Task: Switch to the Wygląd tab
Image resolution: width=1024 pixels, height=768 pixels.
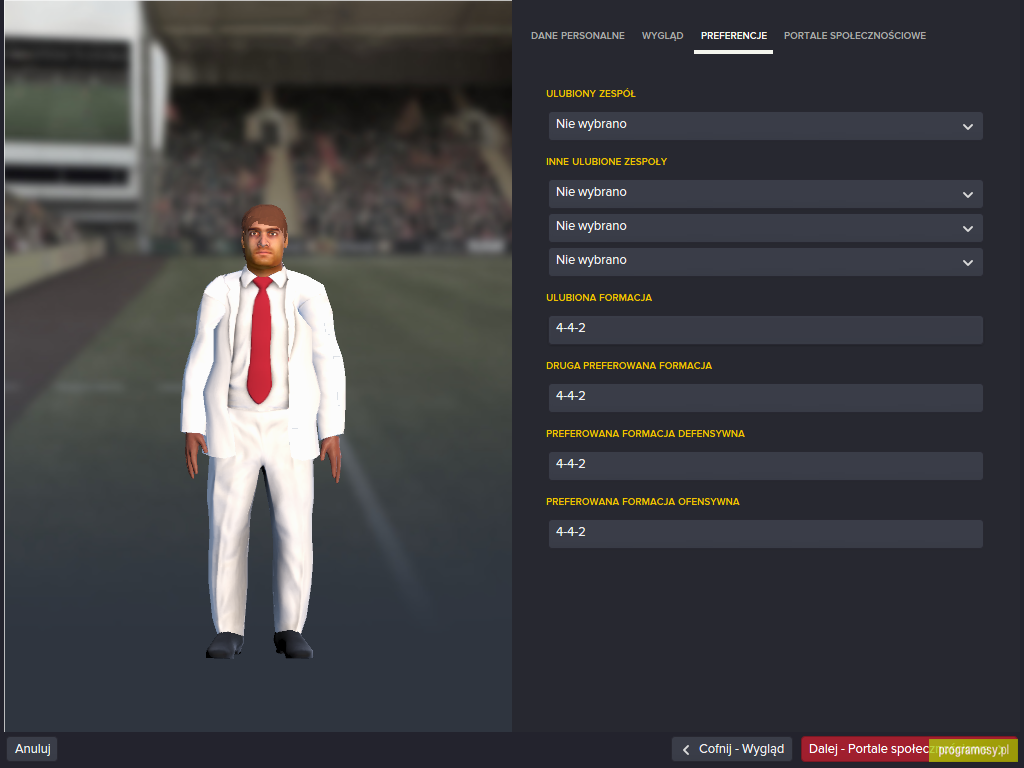Action: tap(662, 36)
